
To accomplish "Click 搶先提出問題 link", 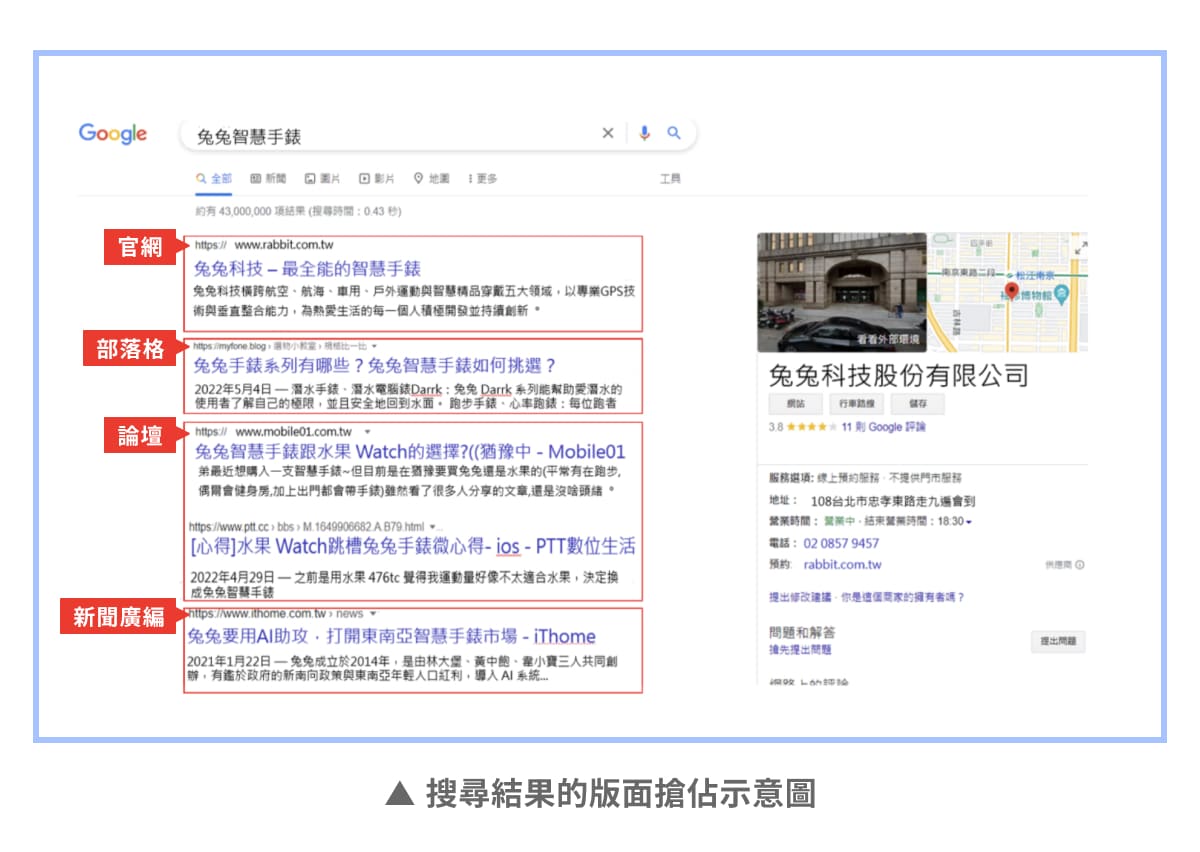I will 800,650.
